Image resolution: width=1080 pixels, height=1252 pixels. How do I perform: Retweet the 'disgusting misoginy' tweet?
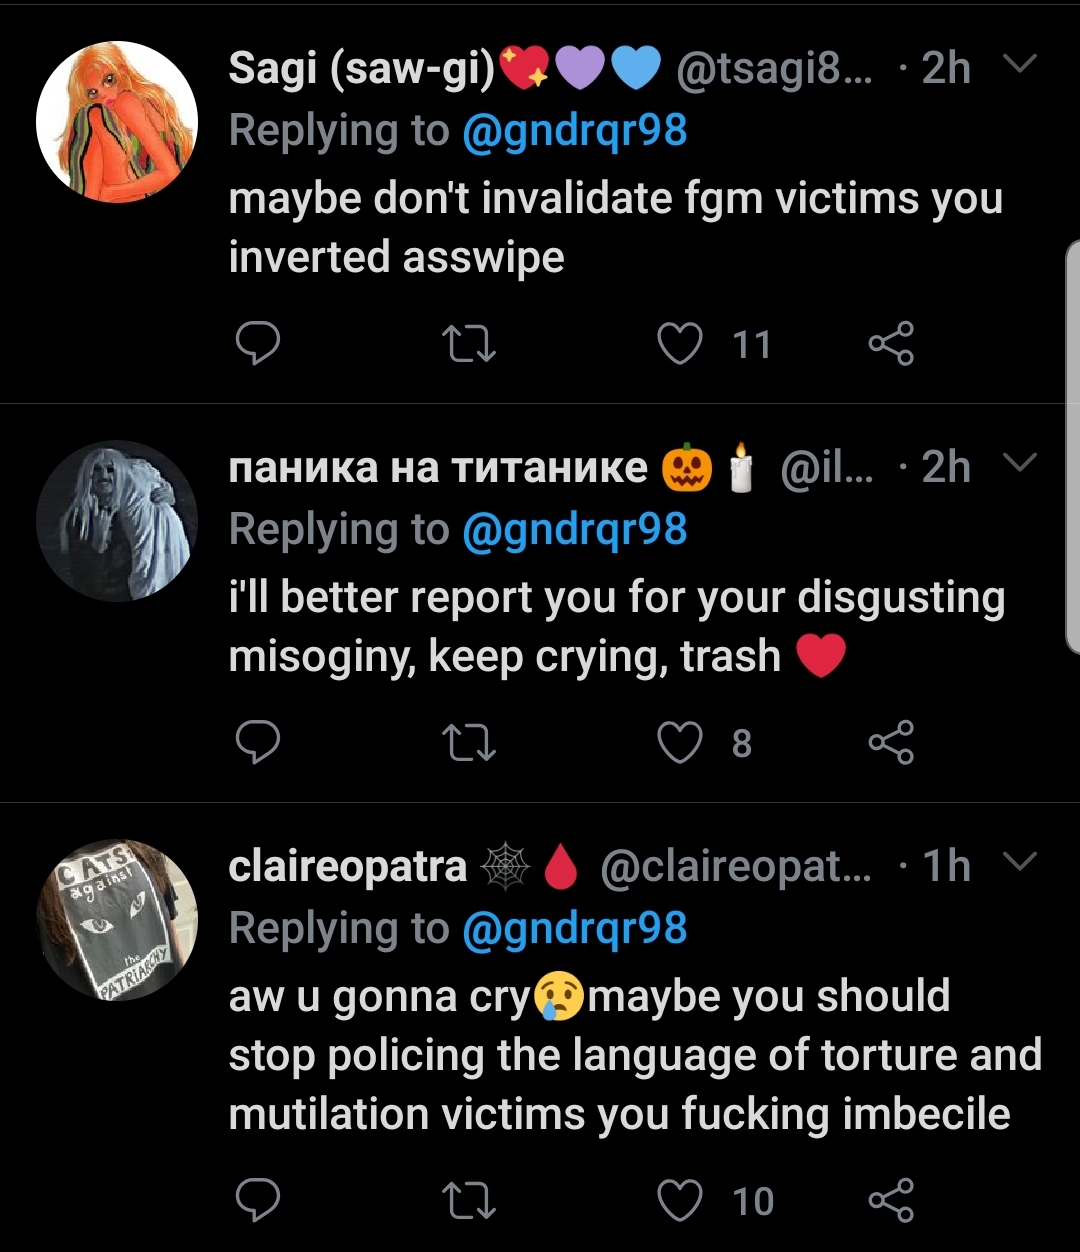pyautogui.click(x=469, y=744)
